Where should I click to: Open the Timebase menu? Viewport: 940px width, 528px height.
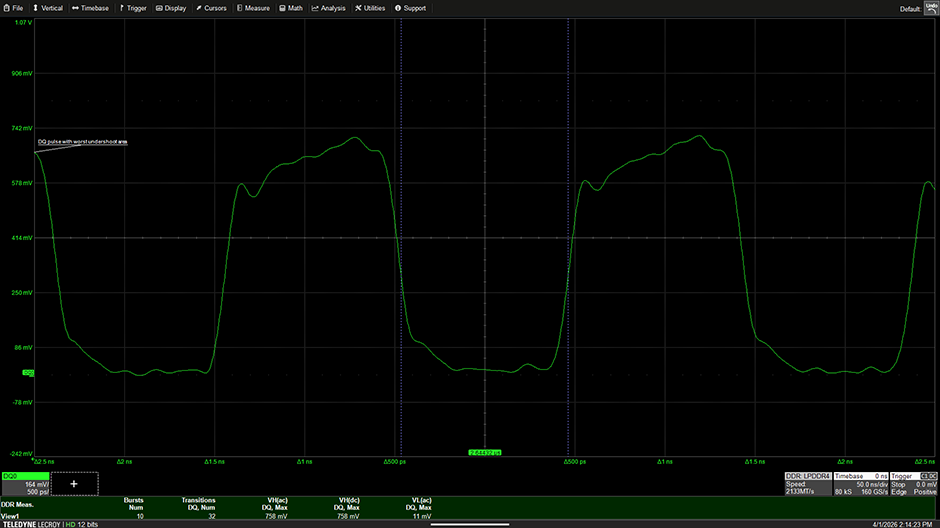click(90, 8)
